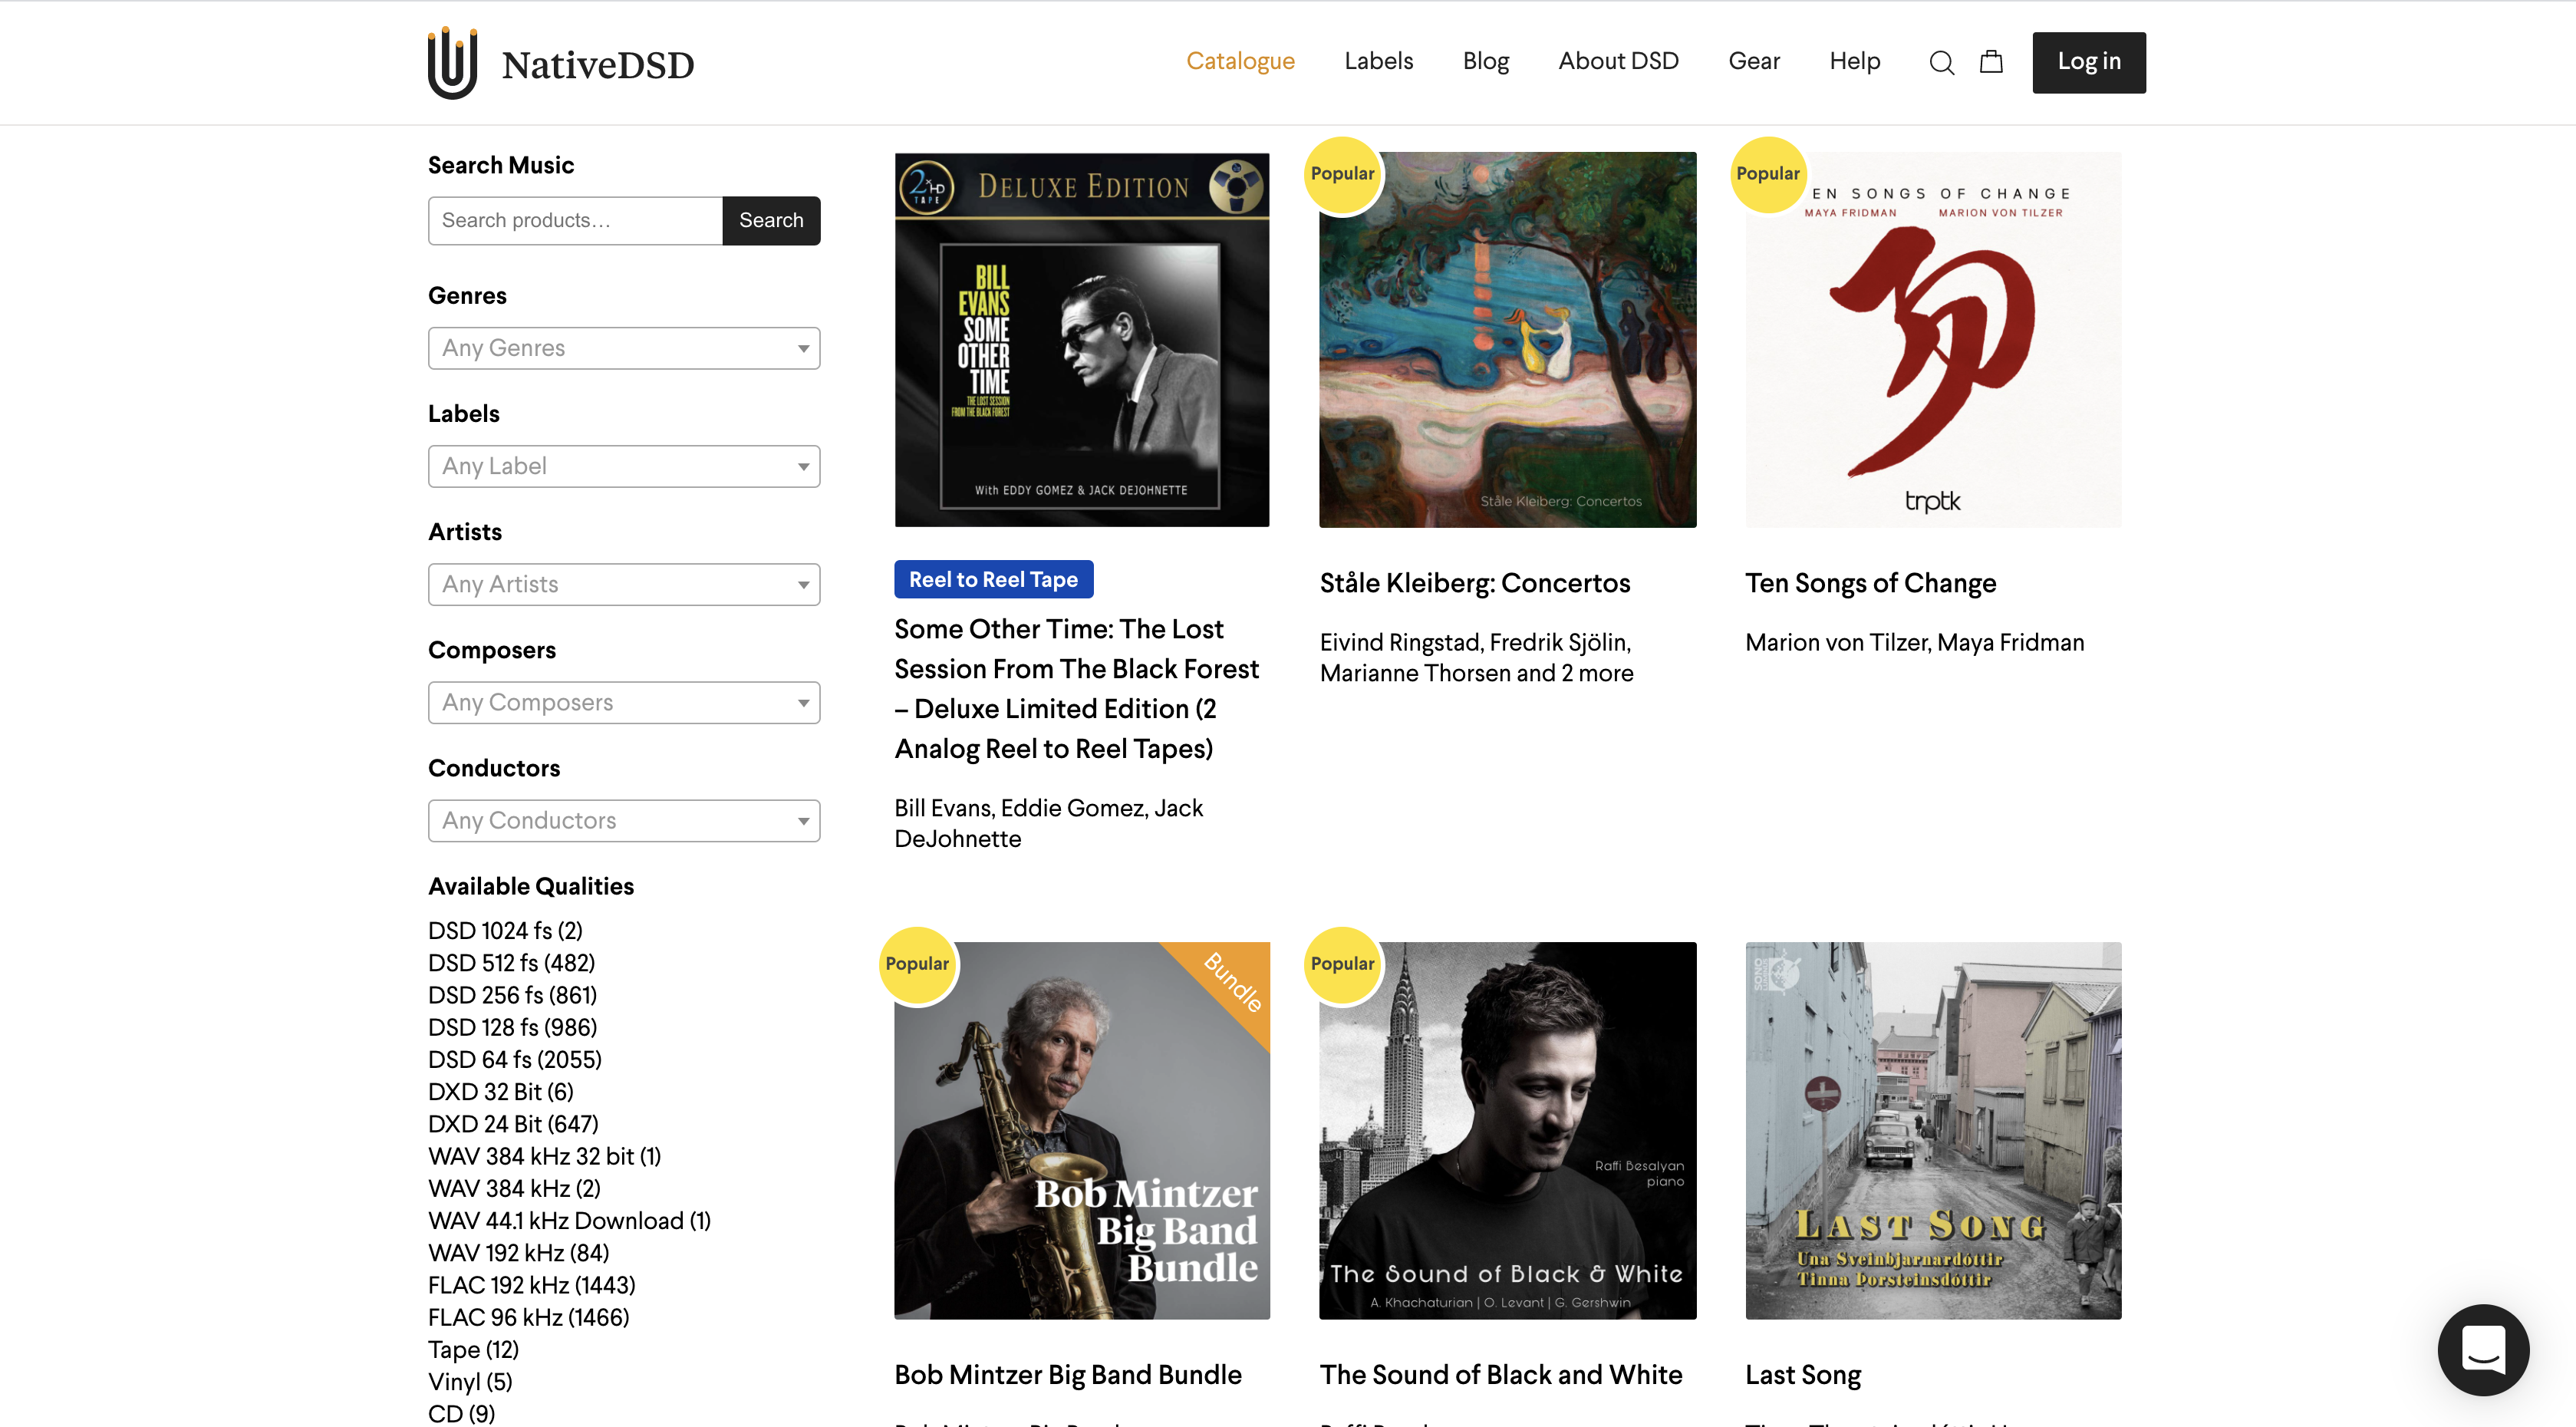Open the Catalogue menu tab
The height and width of the screenshot is (1427, 2576).
click(1239, 61)
